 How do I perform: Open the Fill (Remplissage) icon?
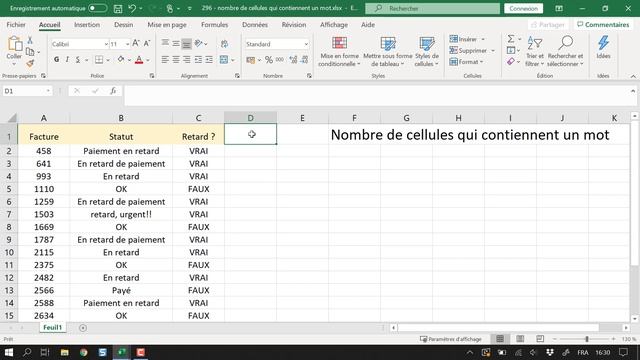point(511,50)
